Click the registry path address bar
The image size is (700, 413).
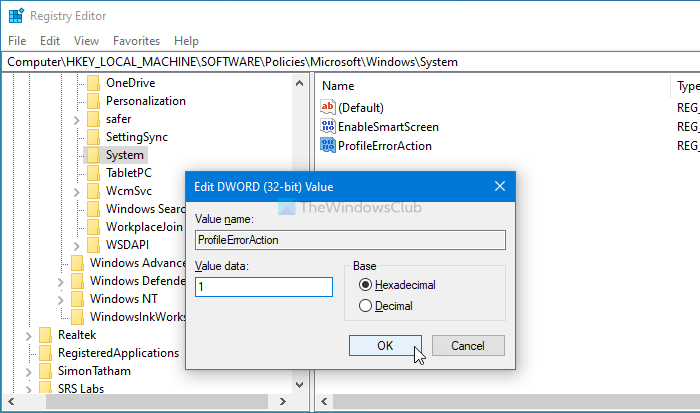tap(350, 62)
